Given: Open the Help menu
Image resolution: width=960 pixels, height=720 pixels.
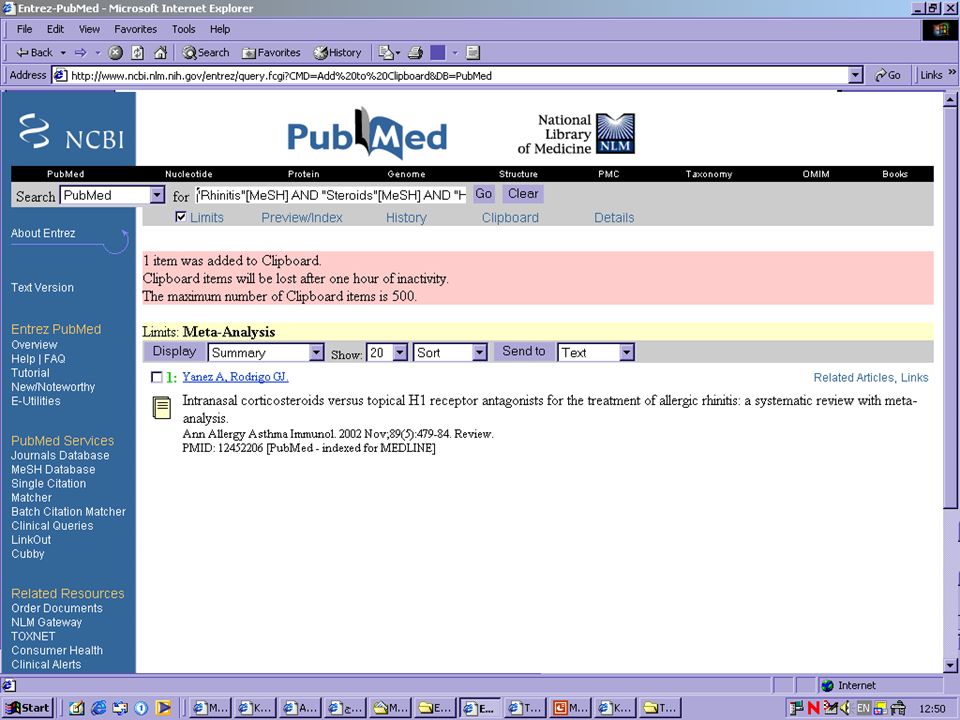Looking at the screenshot, I should (x=220, y=29).
